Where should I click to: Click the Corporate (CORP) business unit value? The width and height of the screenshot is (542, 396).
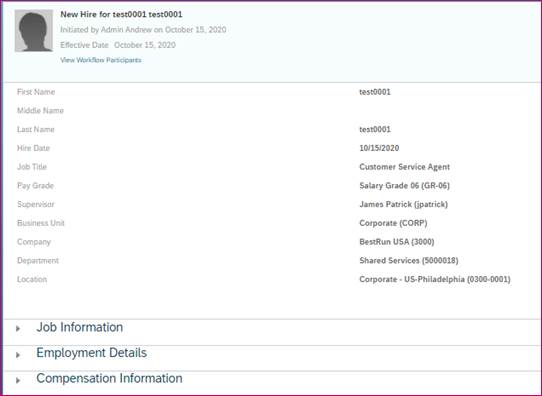(x=393, y=223)
